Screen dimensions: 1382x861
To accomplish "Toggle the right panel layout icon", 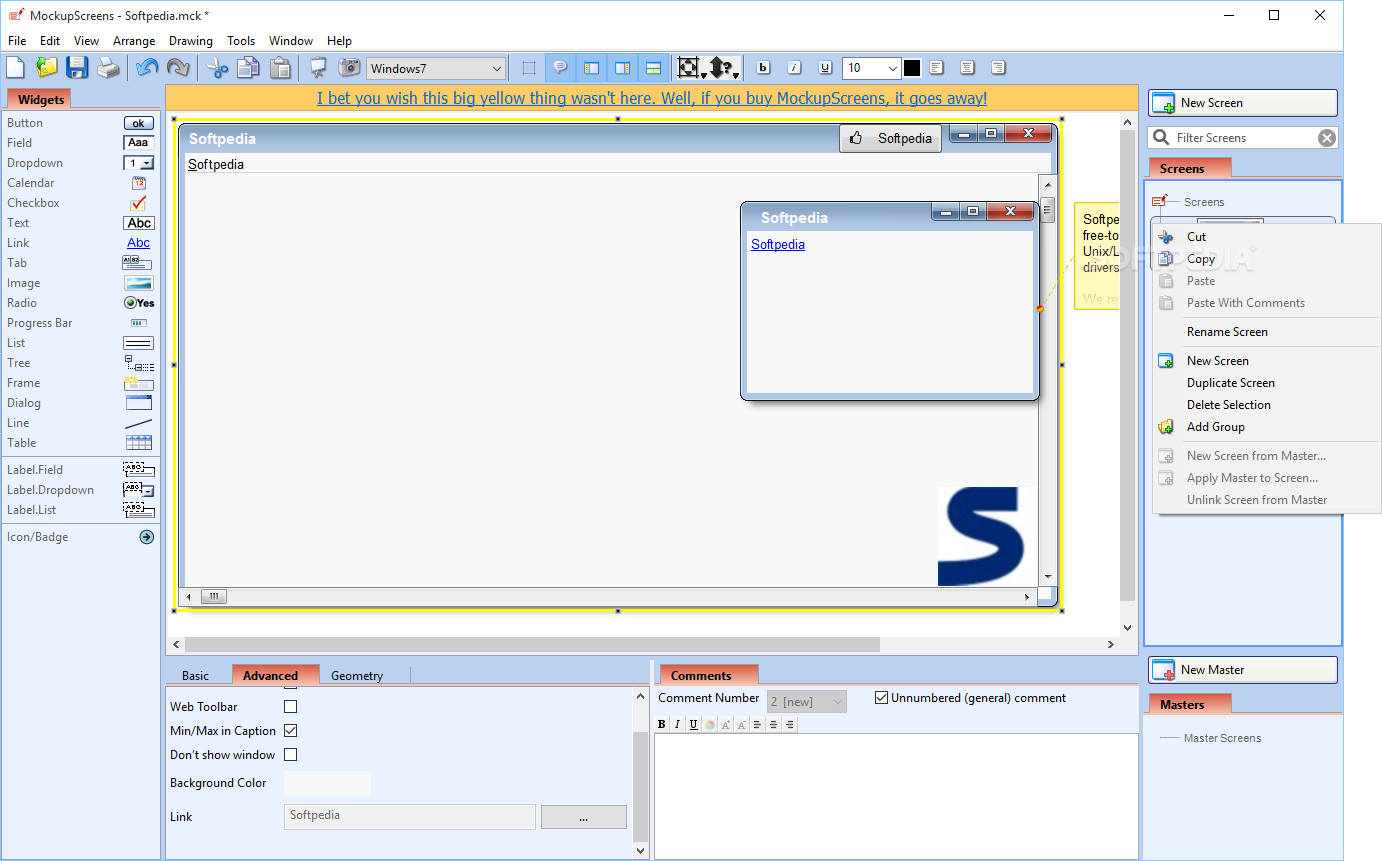I will point(622,68).
